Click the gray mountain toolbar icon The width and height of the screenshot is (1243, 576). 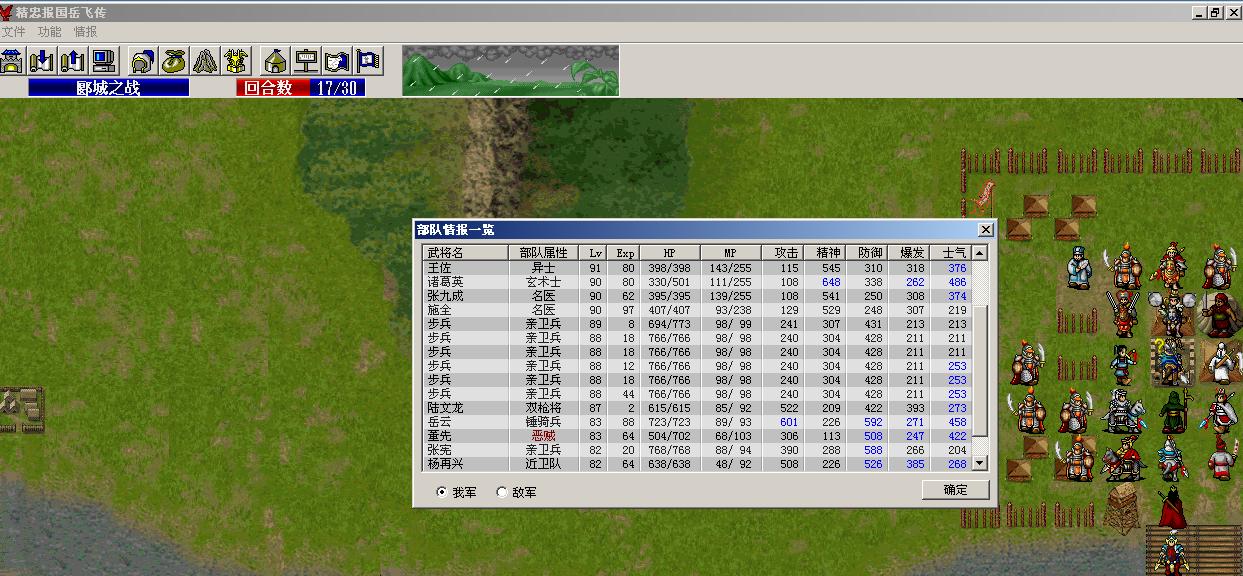pos(205,61)
